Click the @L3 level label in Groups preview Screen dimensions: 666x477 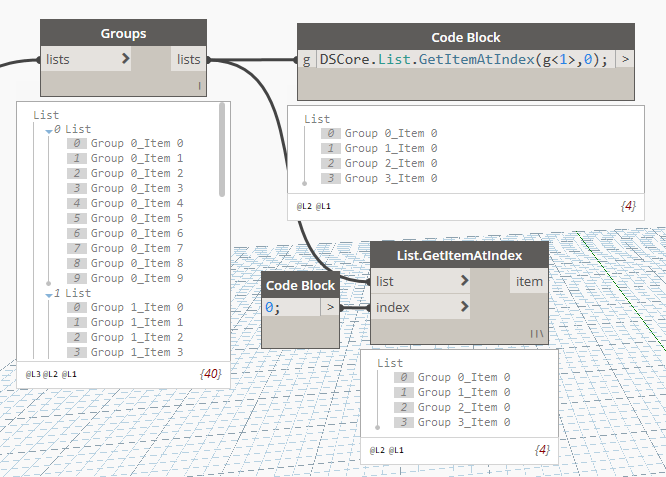33,374
